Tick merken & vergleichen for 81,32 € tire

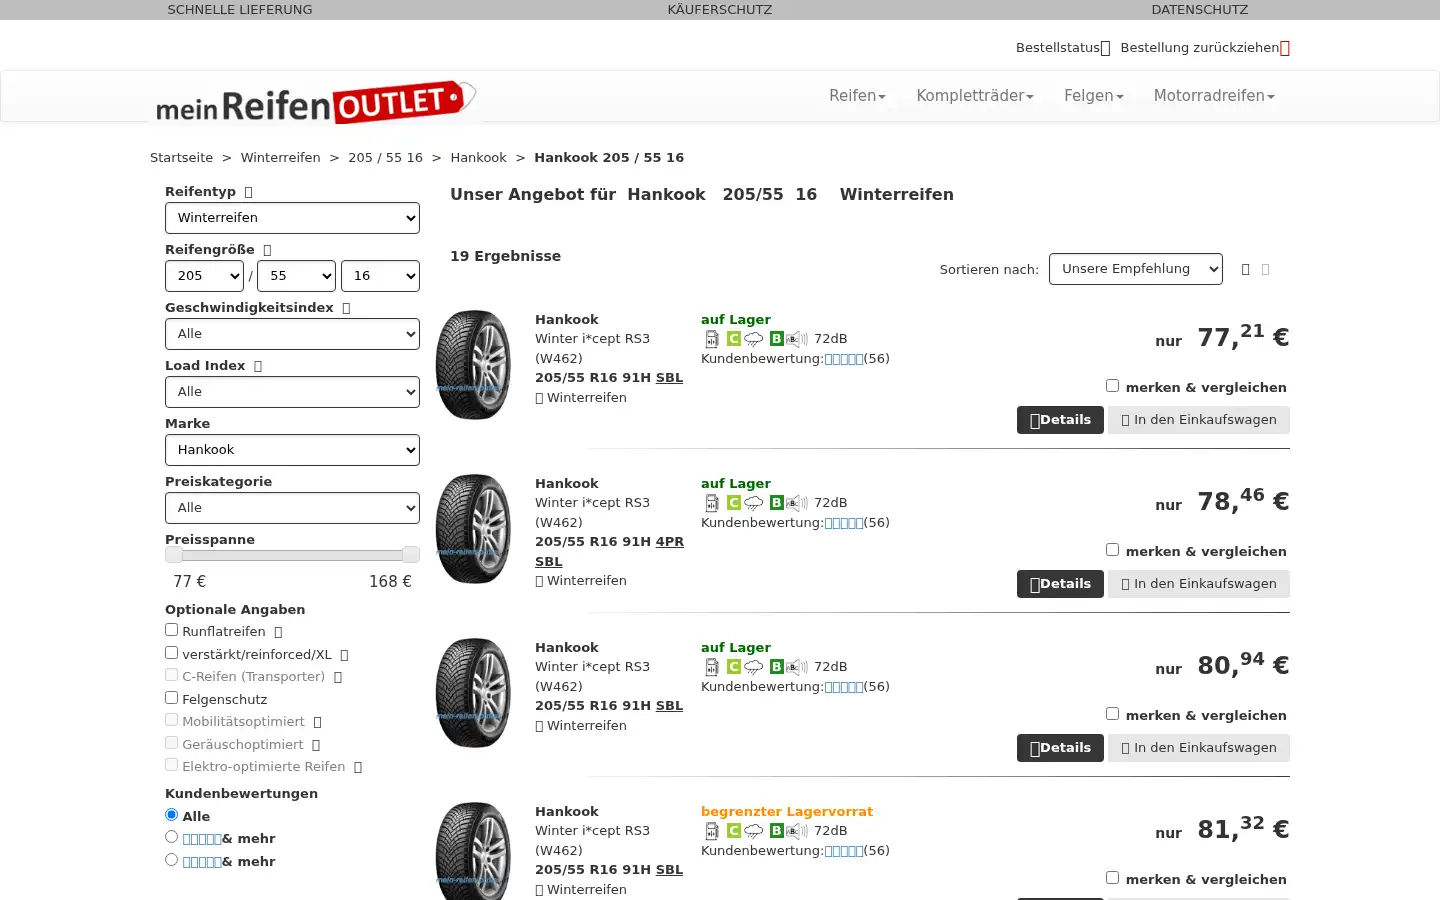point(1112,878)
